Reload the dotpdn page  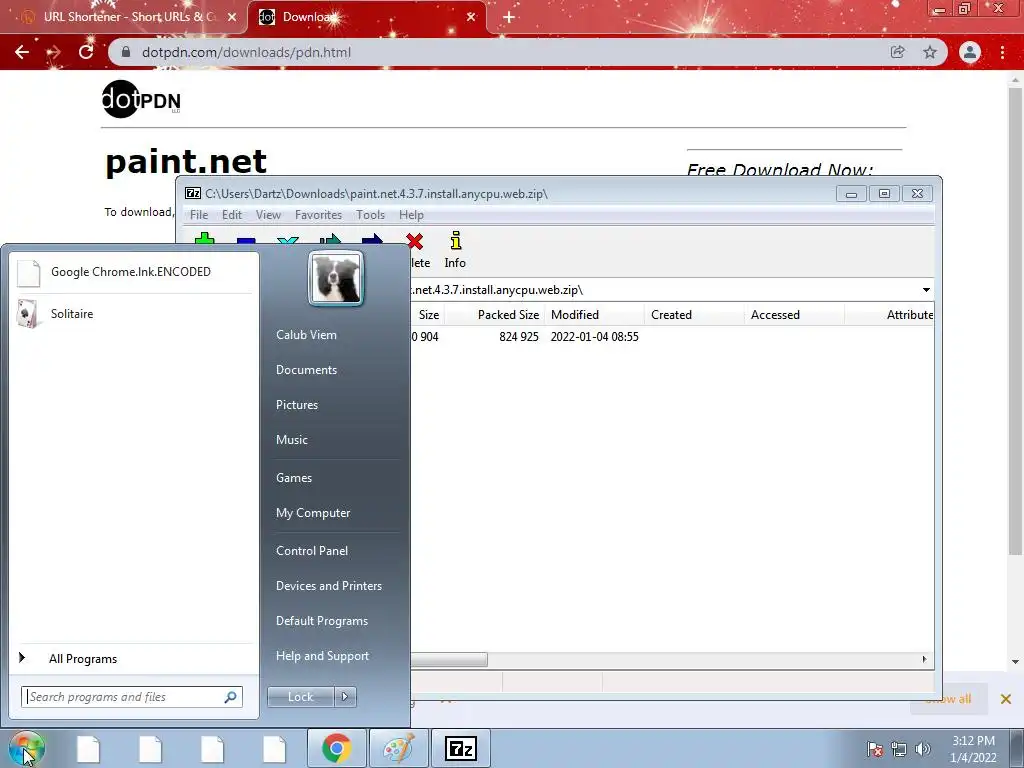(86, 52)
